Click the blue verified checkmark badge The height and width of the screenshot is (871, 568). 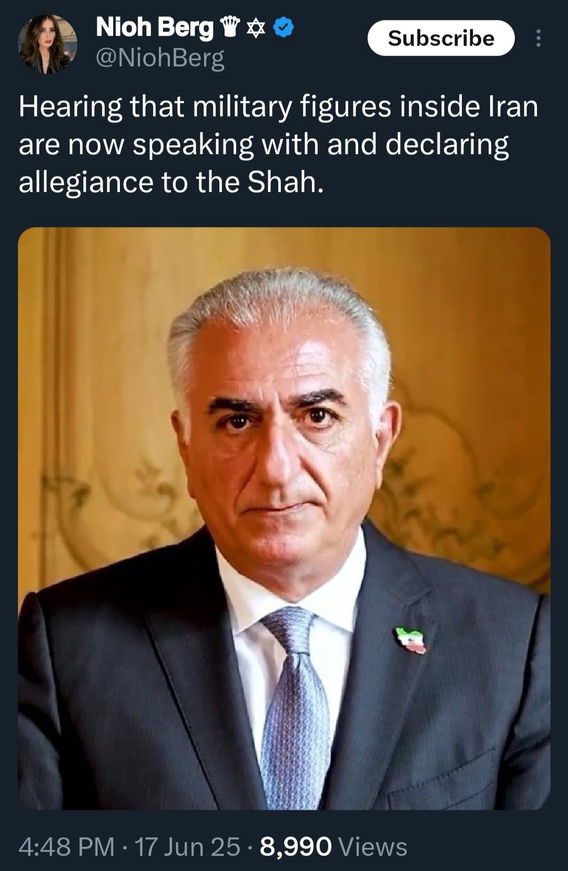(284, 27)
